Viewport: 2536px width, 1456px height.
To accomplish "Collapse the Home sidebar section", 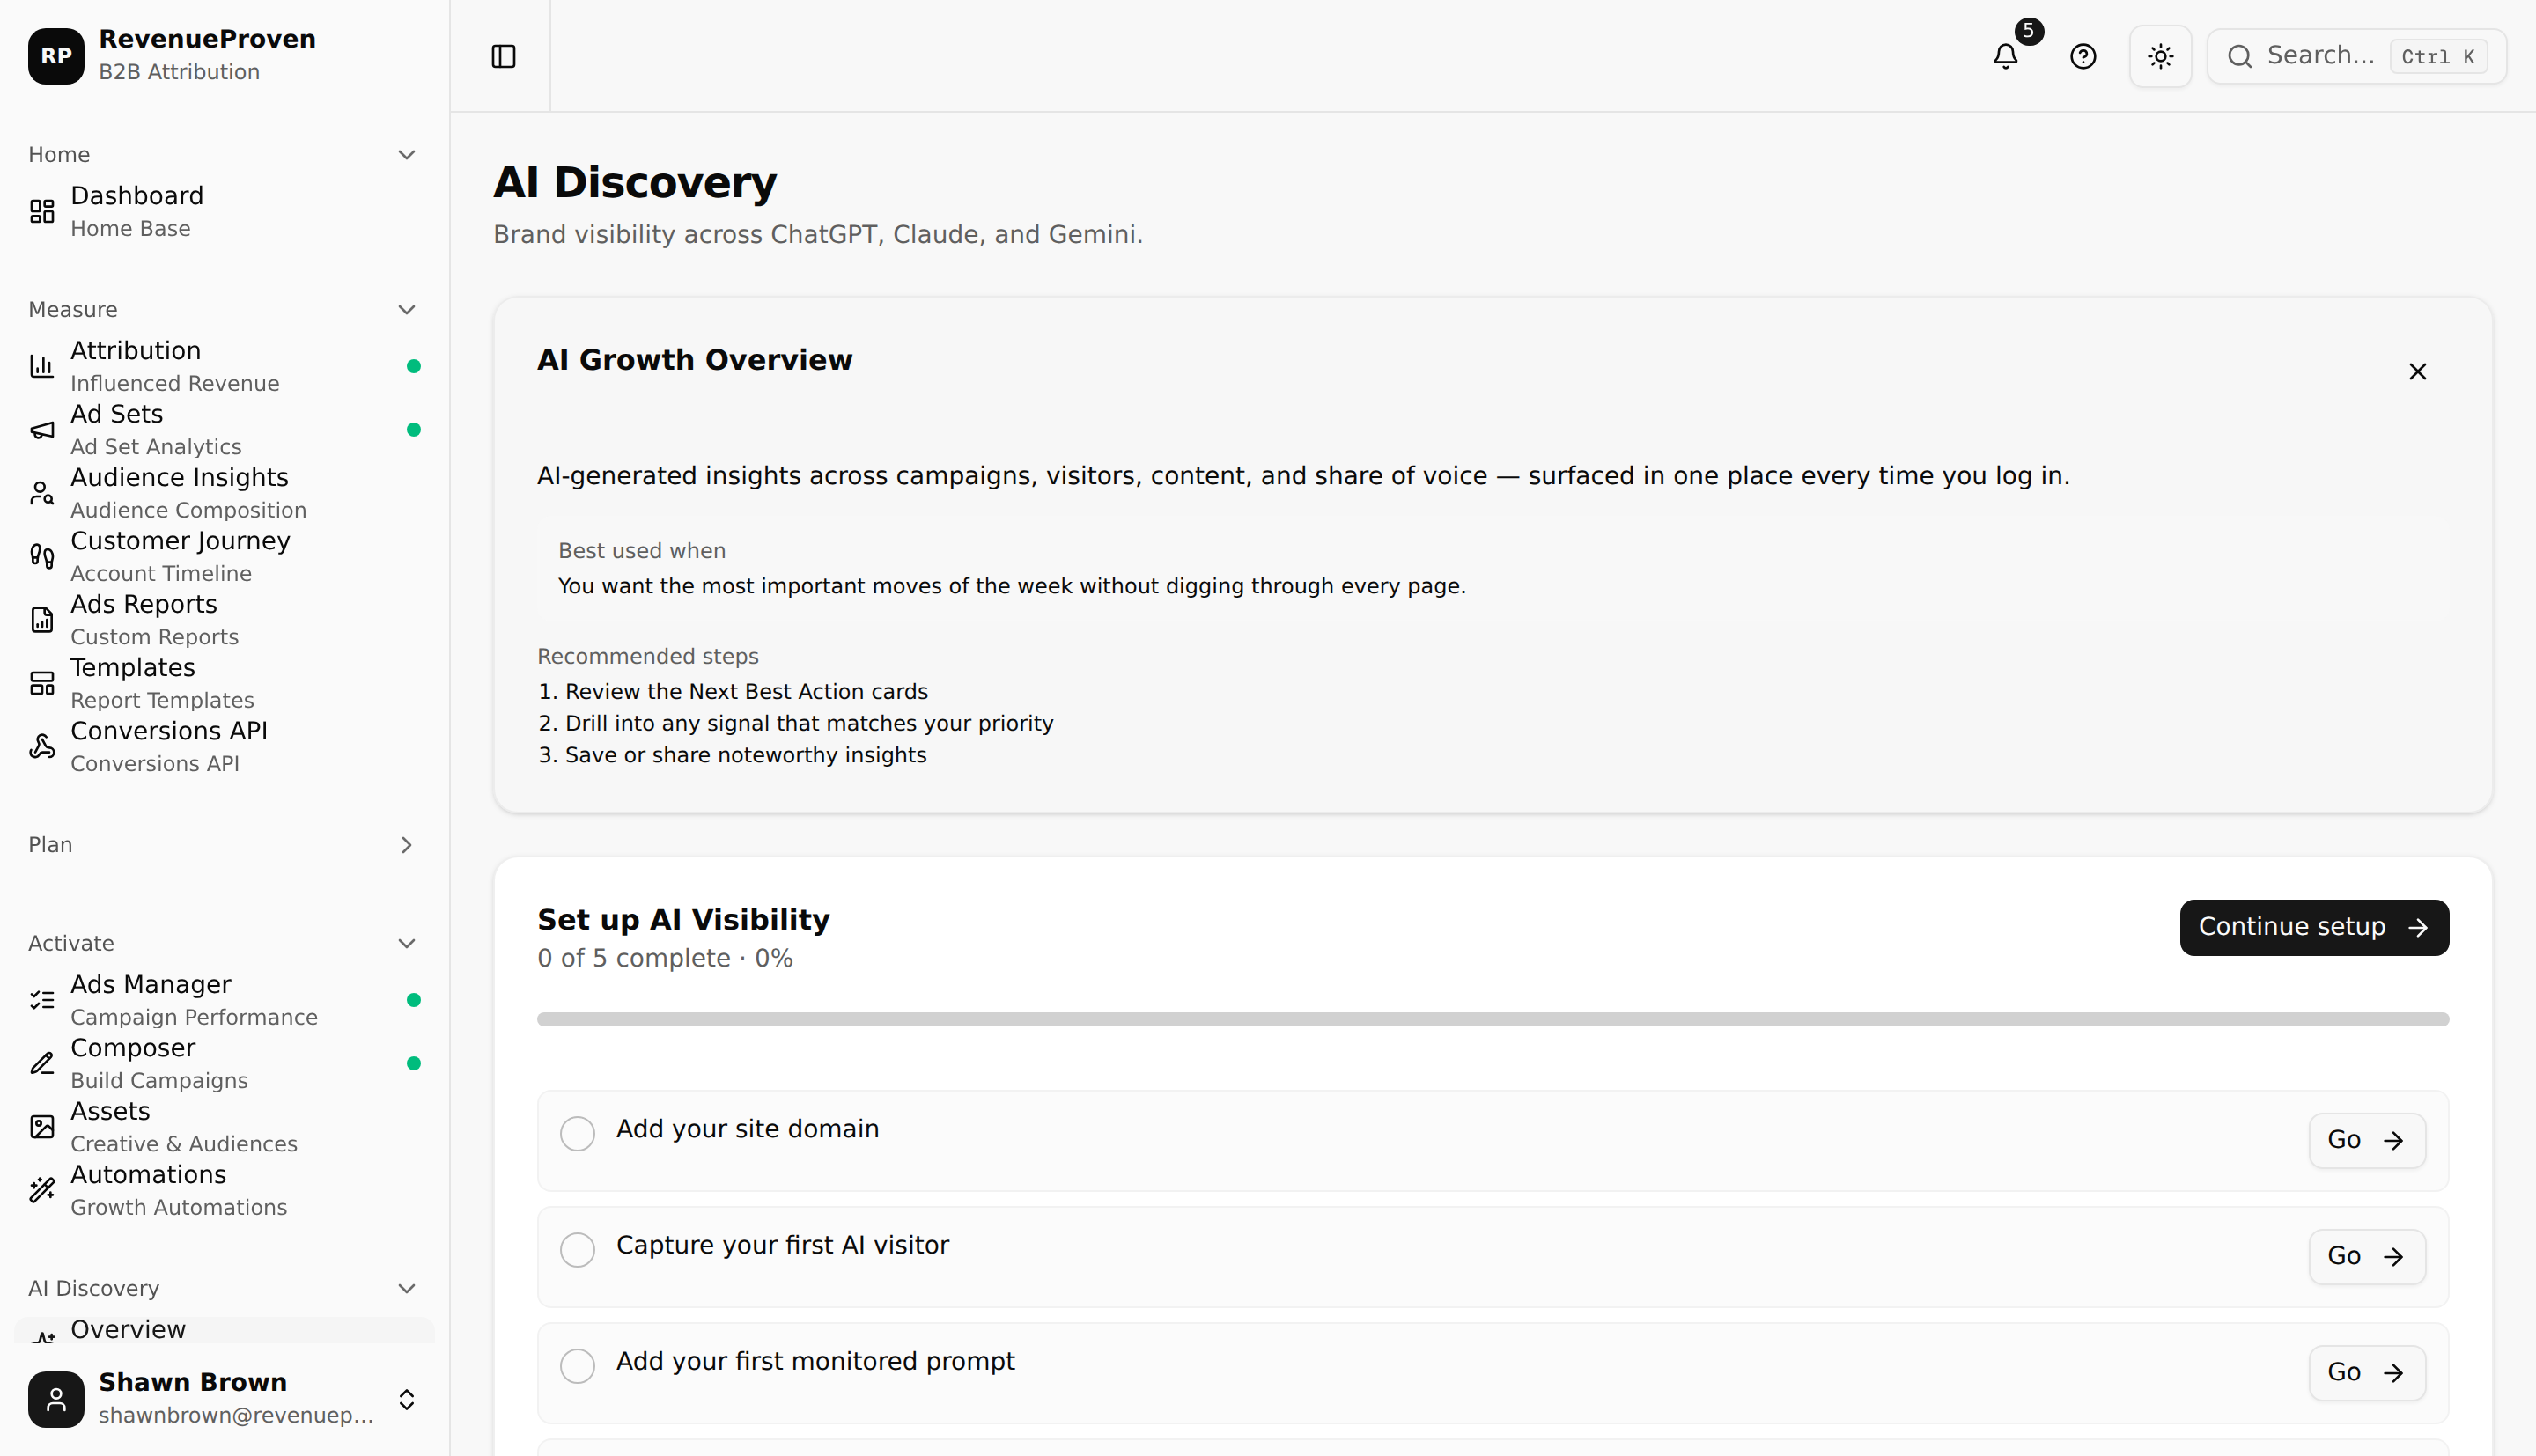I will click(407, 154).
